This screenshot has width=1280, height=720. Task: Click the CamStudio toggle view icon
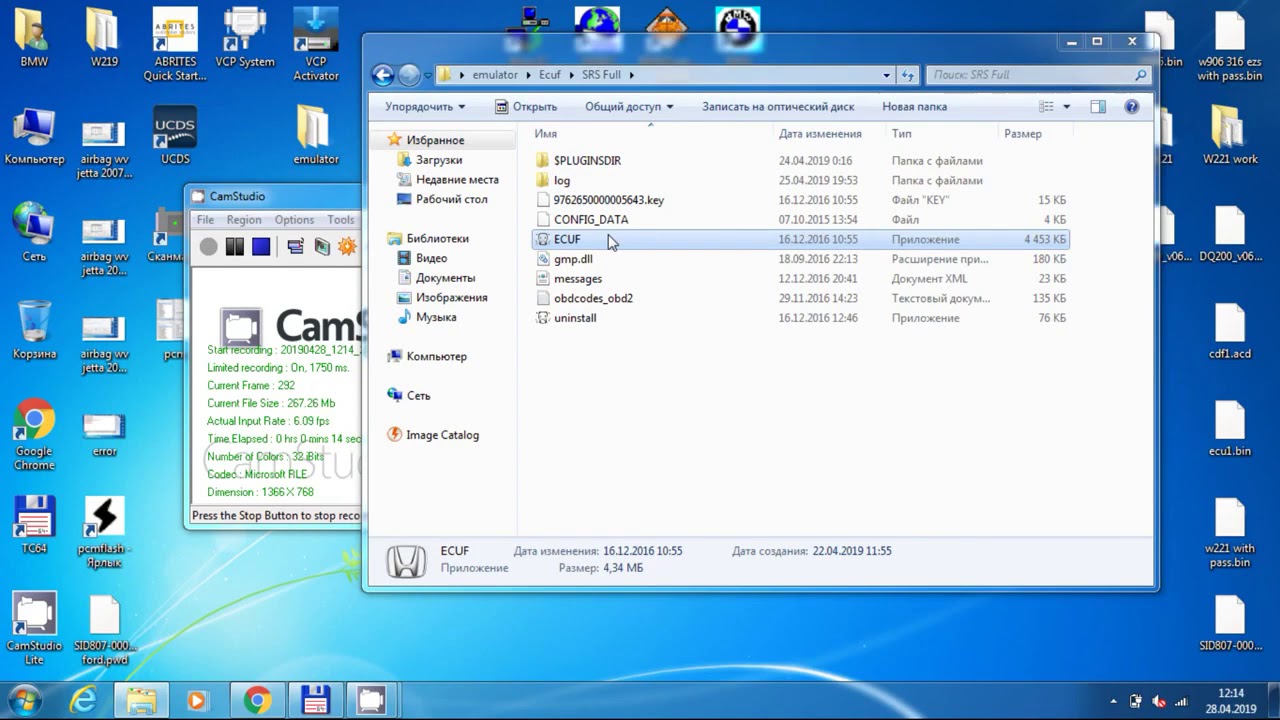click(x=295, y=246)
